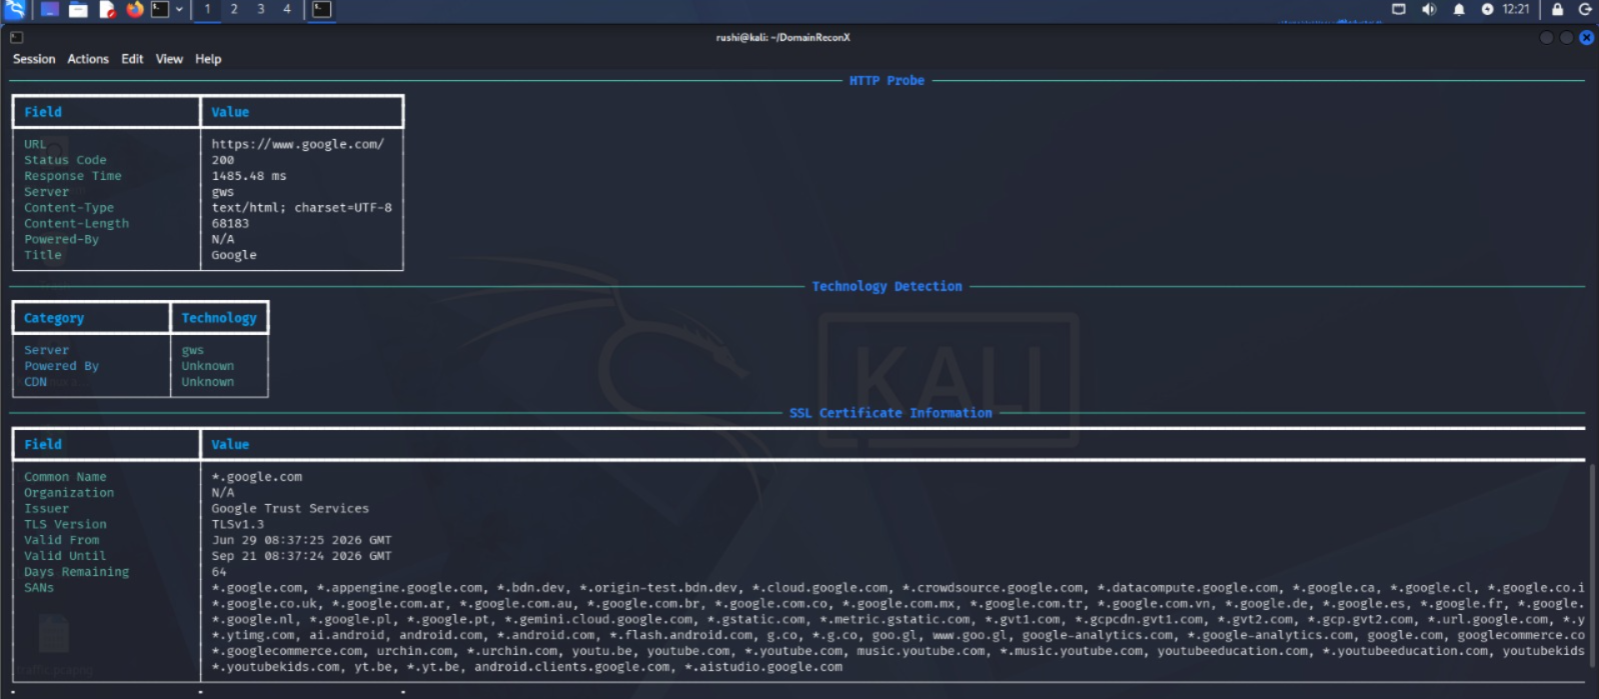Click the terminal vertical scrollbar
Viewport: 1599px width, 699px height.
1592,565
